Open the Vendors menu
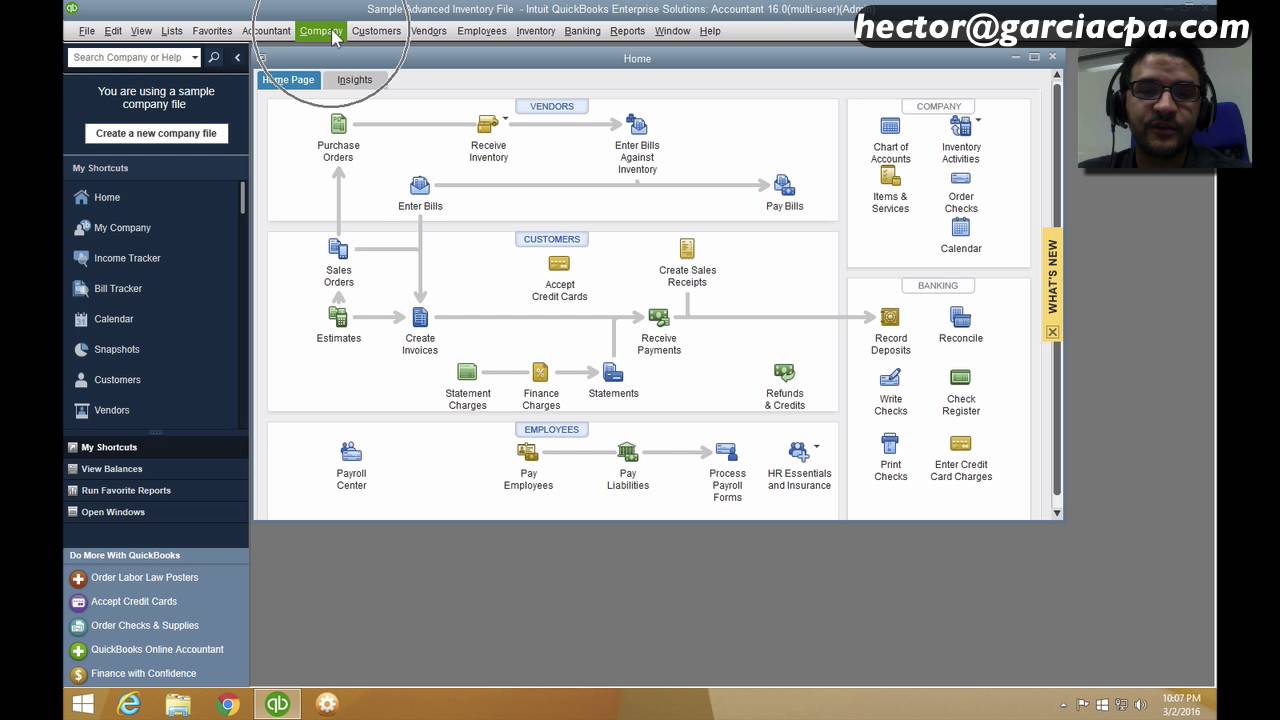Image resolution: width=1280 pixels, height=720 pixels. [428, 31]
